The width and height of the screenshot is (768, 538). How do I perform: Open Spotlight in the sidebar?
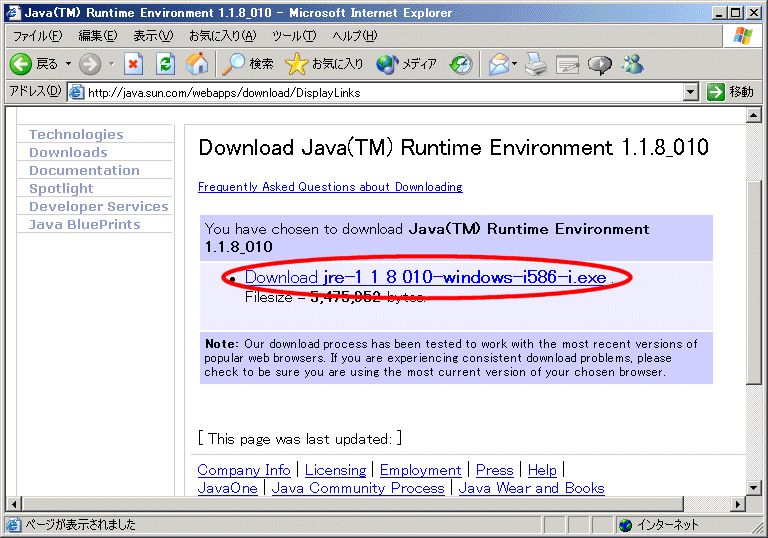click(61, 189)
